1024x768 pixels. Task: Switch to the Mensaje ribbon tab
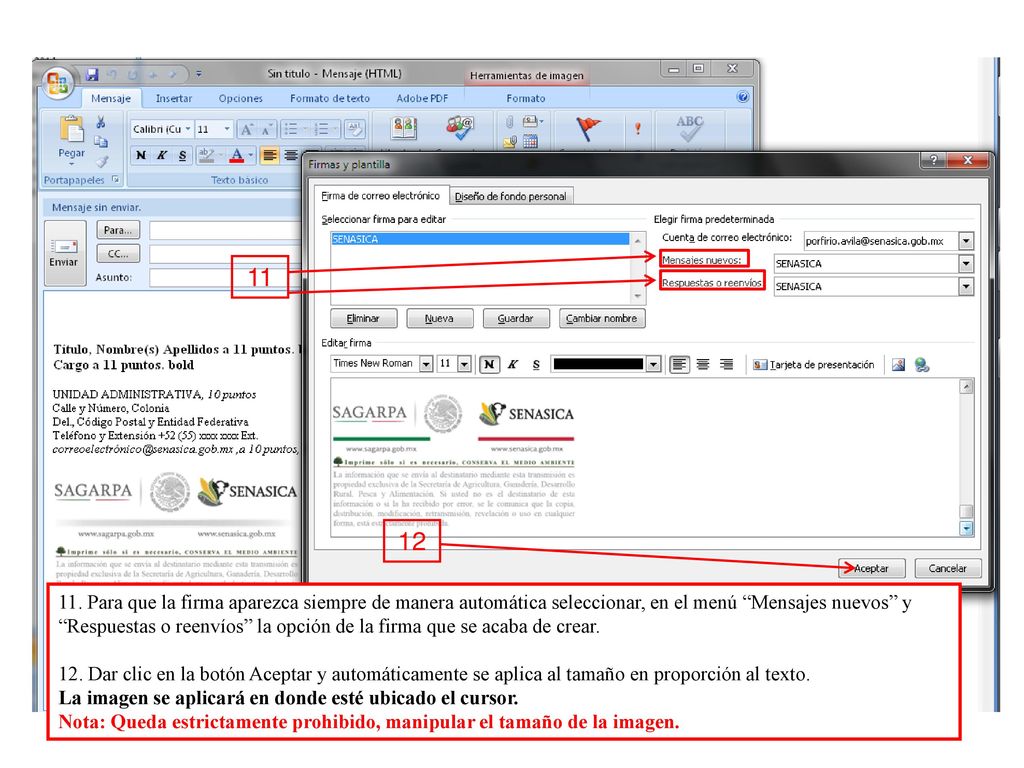110,98
